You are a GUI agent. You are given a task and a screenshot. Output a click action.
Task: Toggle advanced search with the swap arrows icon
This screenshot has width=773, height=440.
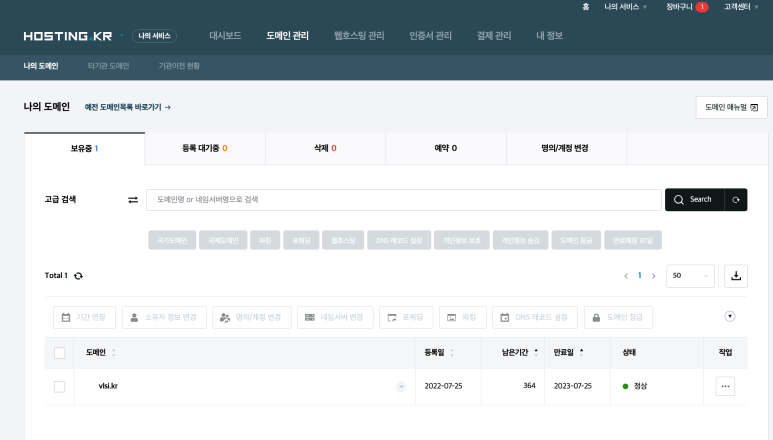click(x=133, y=200)
